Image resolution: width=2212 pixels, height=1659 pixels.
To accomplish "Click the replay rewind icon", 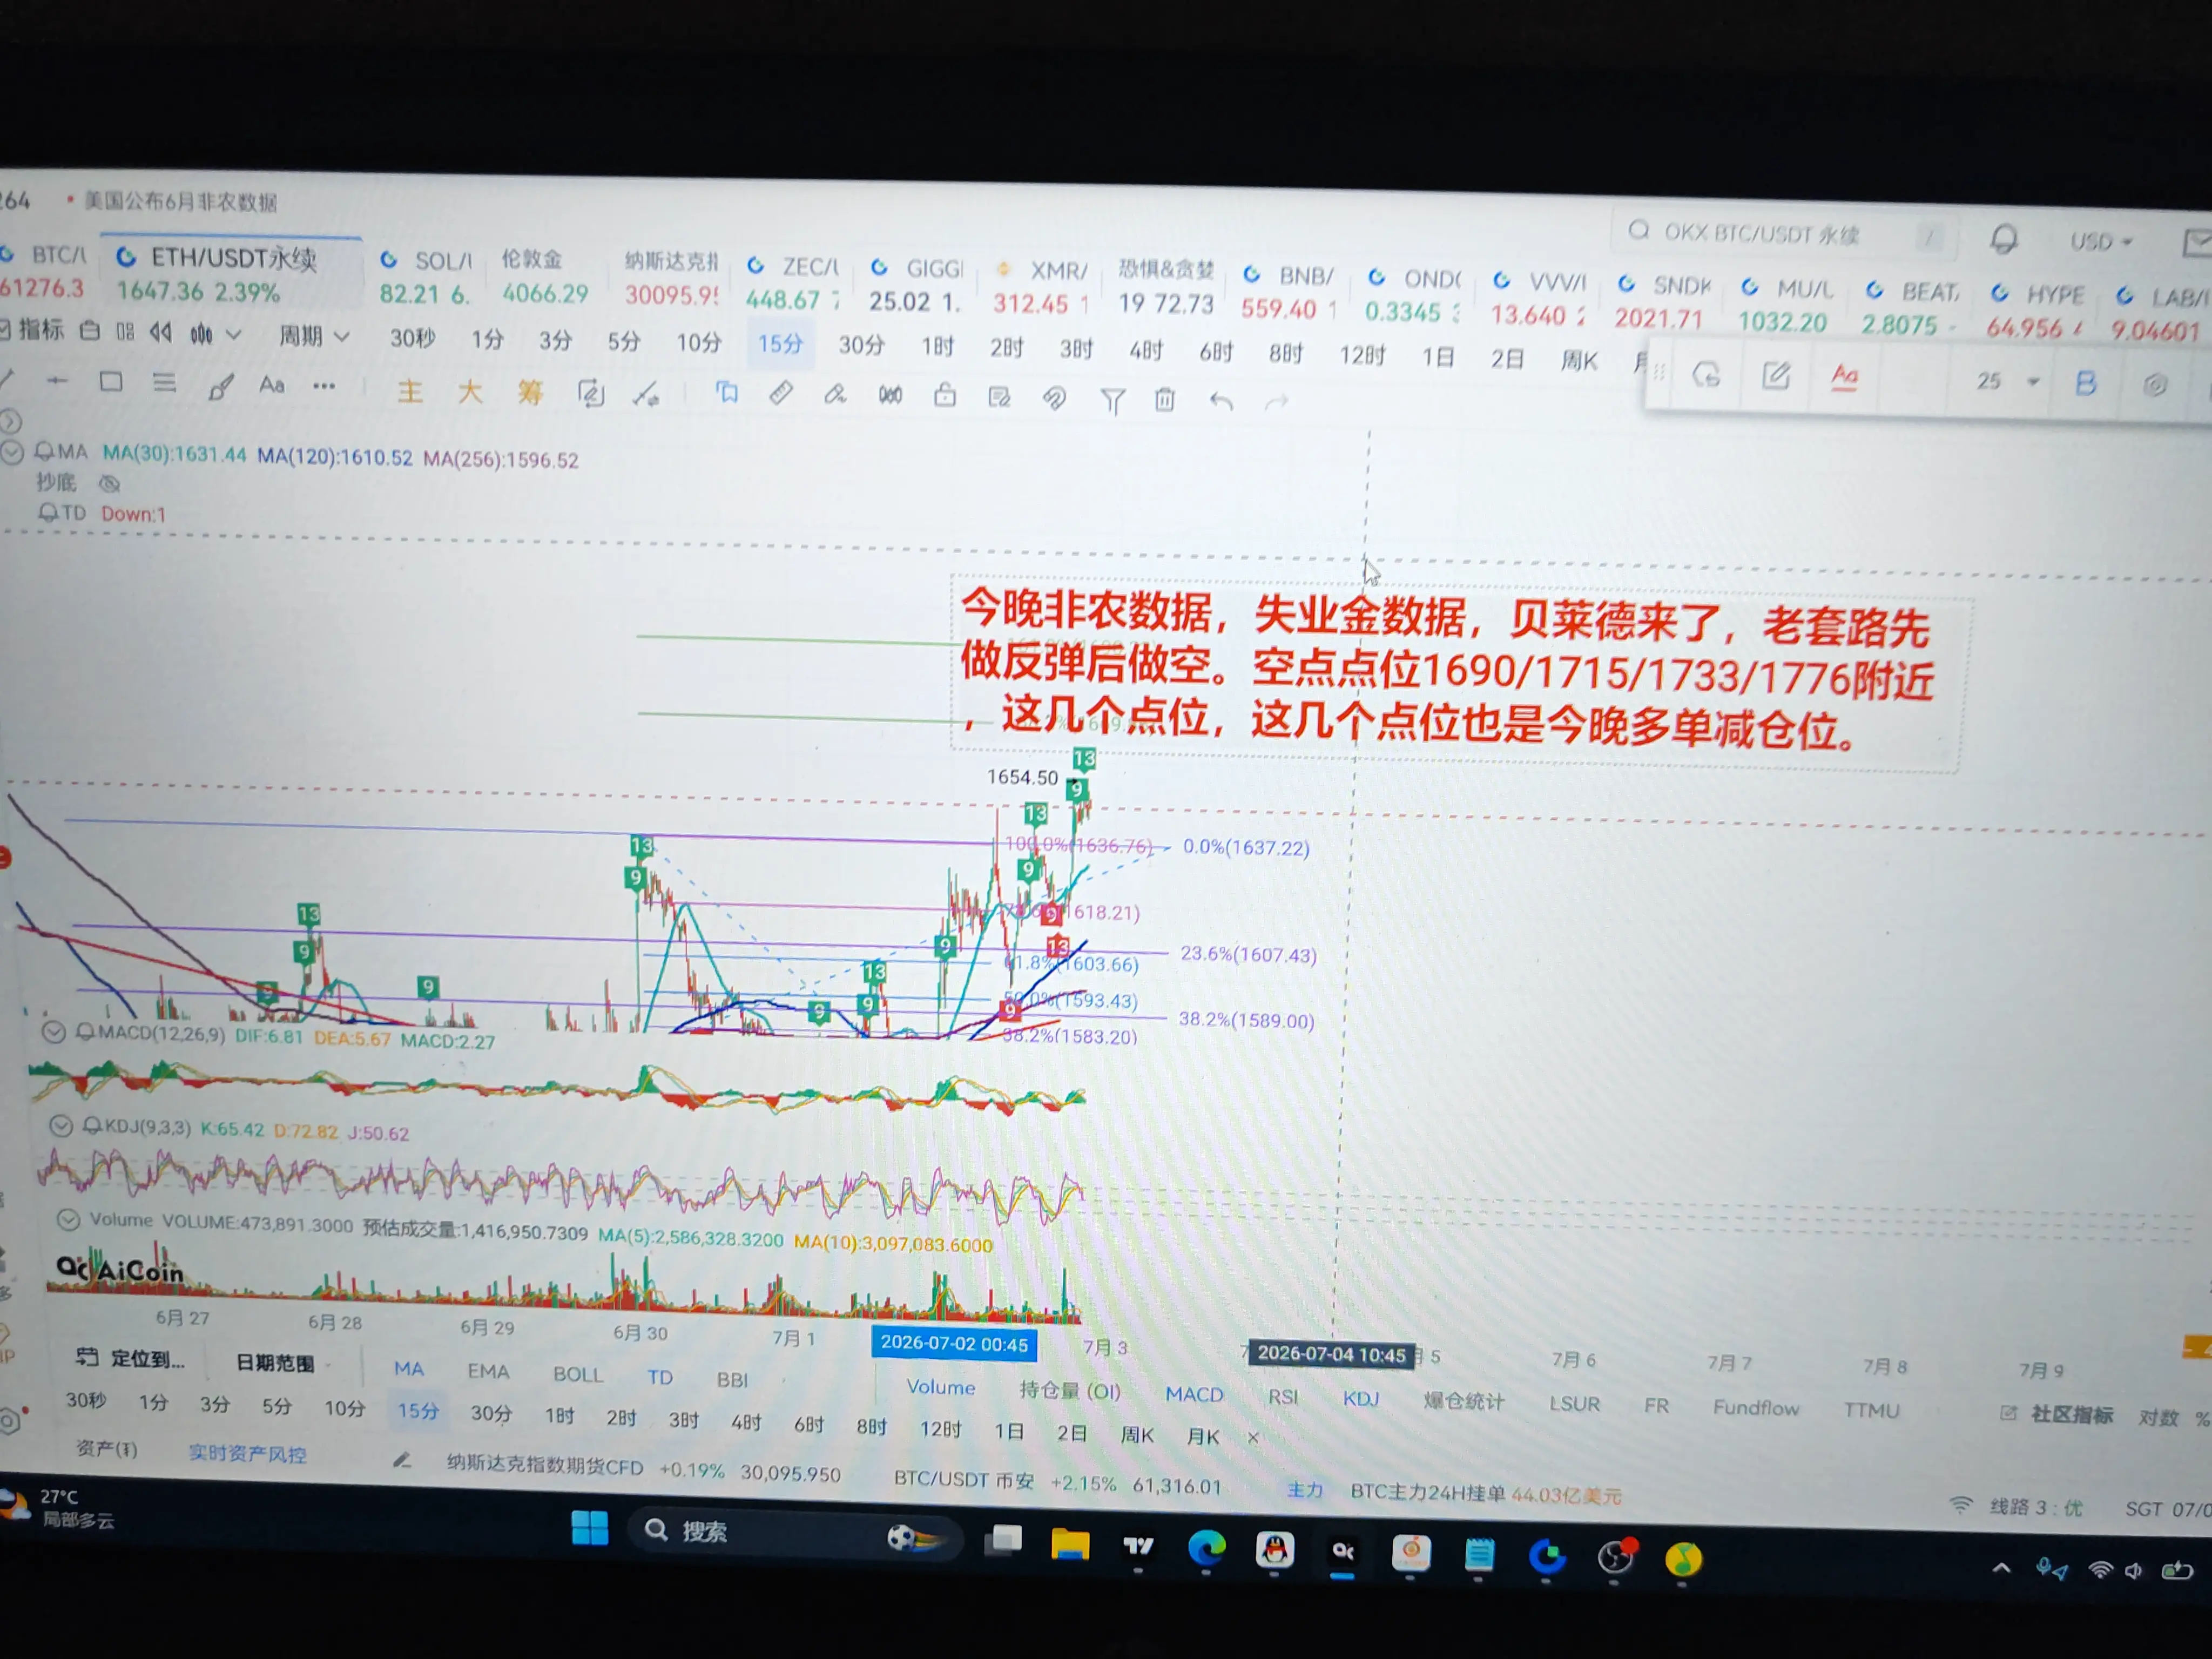I will click(x=160, y=332).
